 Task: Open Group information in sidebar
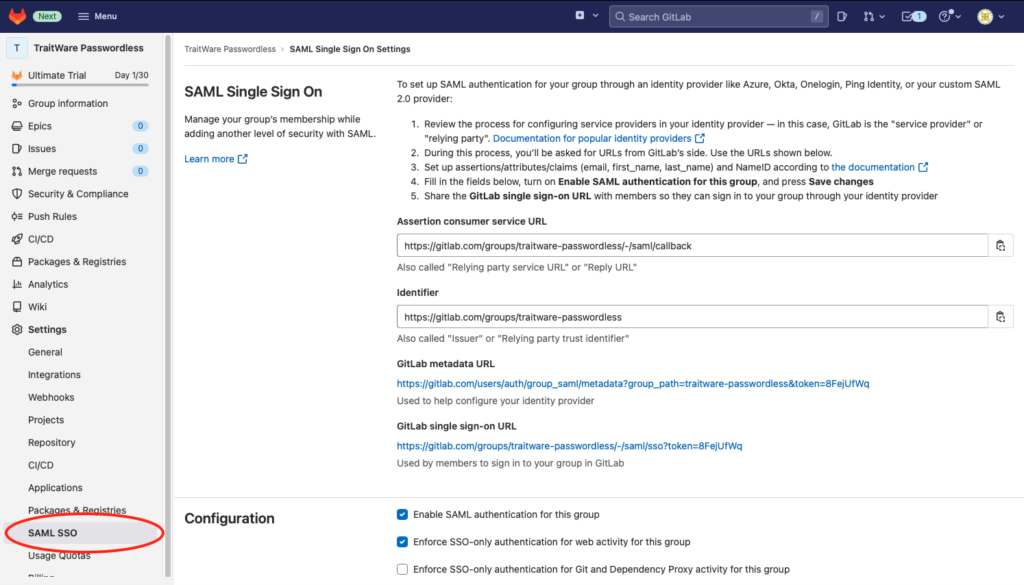click(x=68, y=103)
